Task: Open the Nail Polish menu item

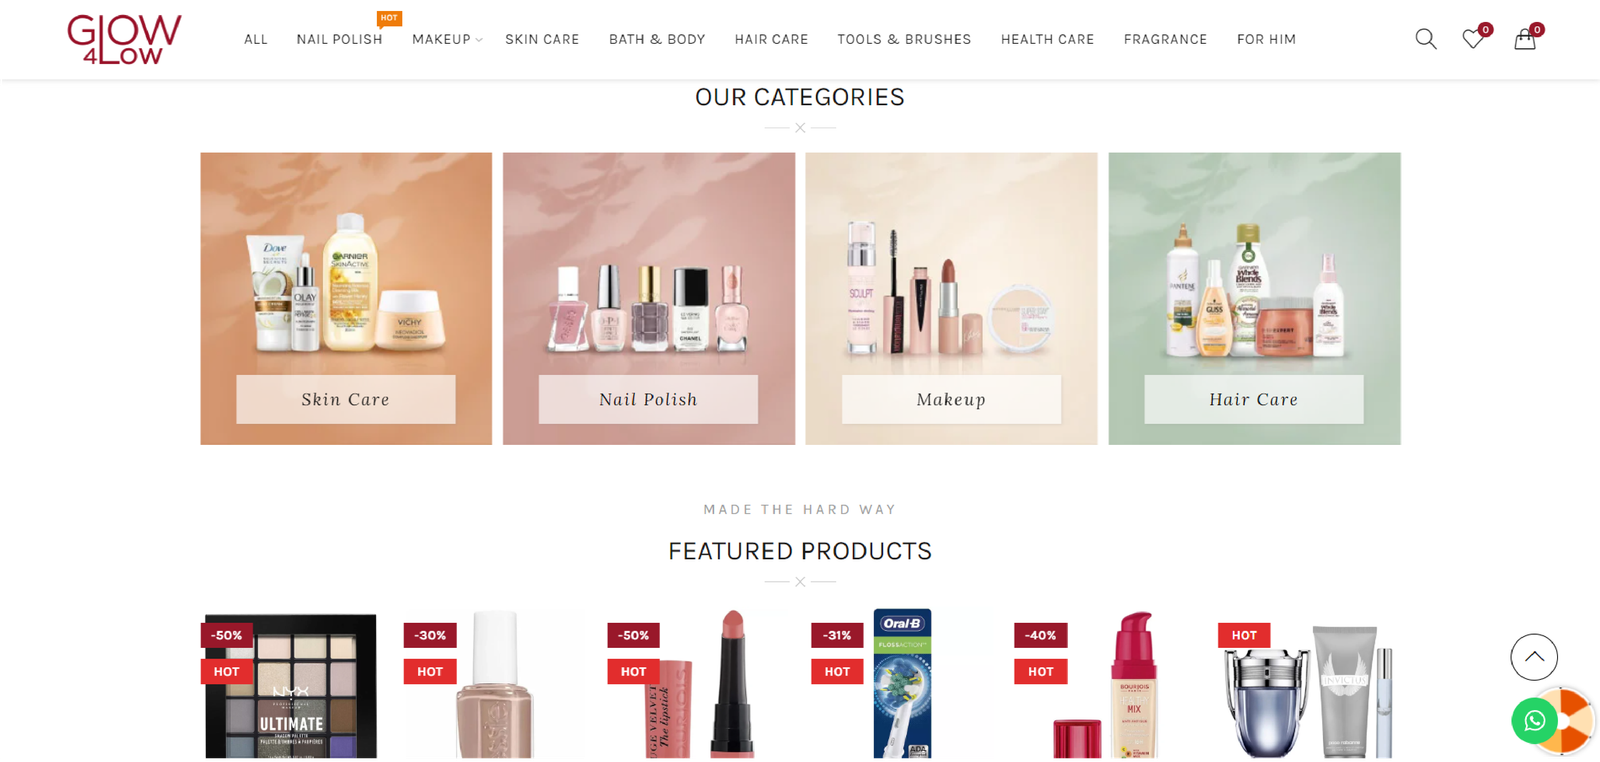Action: click(339, 39)
